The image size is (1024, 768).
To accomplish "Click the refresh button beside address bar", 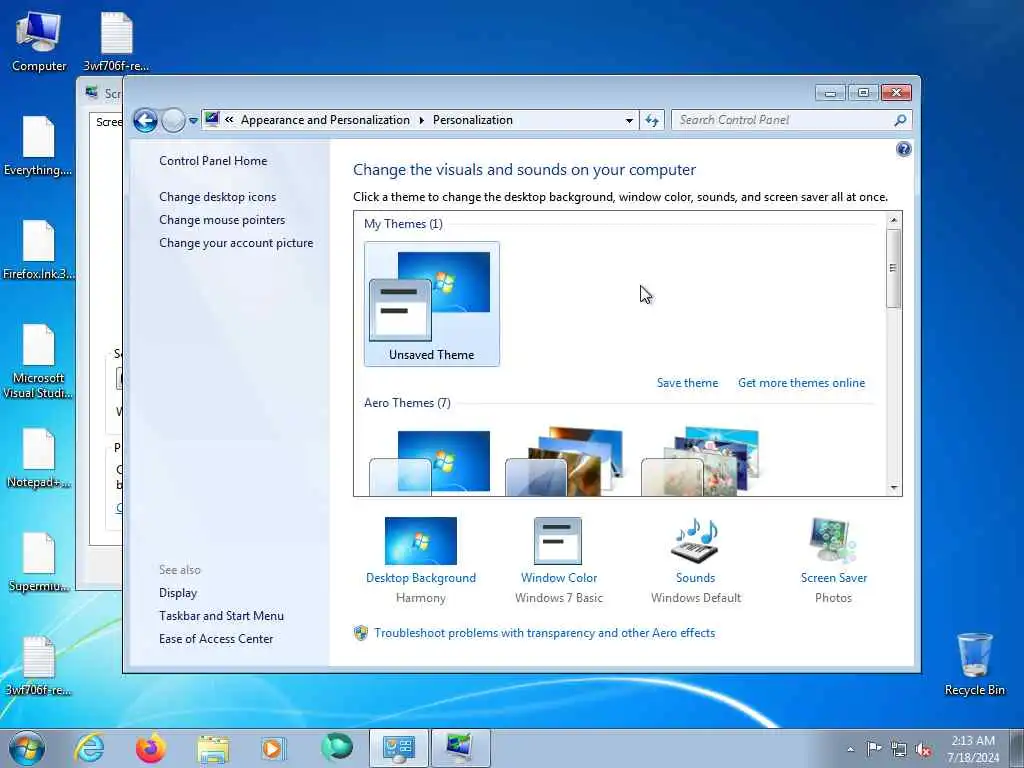I will [652, 120].
